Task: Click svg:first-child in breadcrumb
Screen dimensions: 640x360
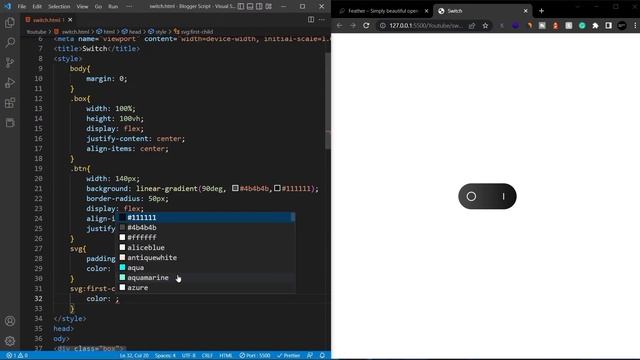Action: [193, 31]
